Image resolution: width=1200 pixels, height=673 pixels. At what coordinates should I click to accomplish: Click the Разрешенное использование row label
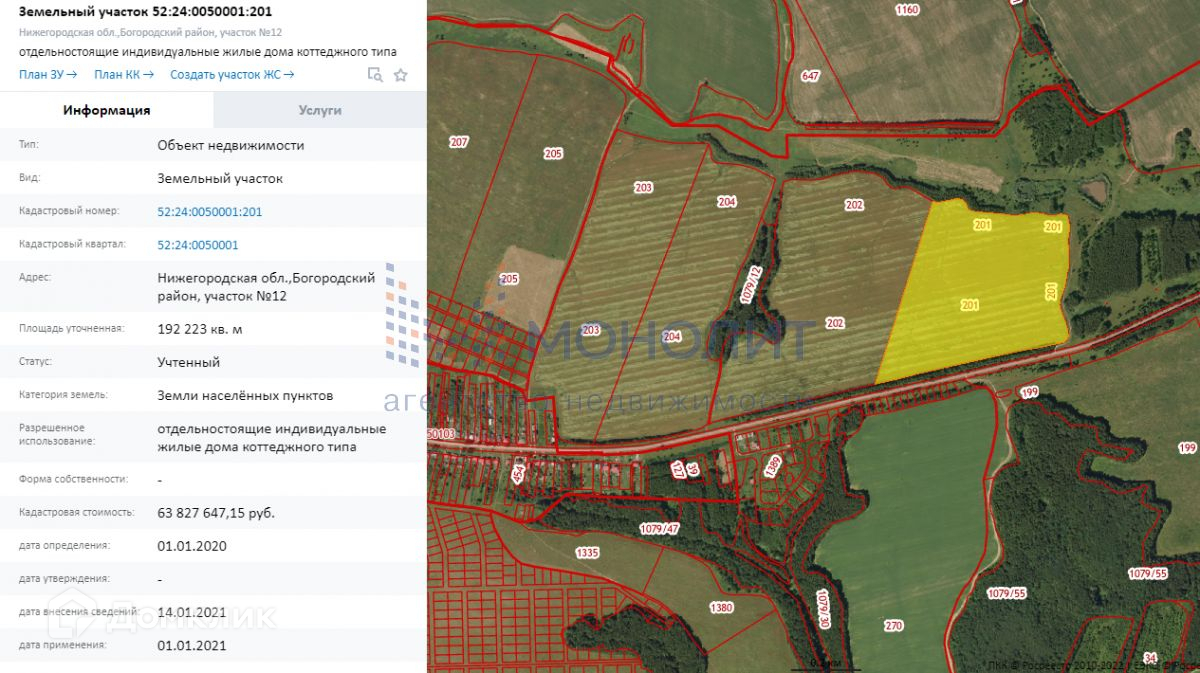[x=57, y=434]
